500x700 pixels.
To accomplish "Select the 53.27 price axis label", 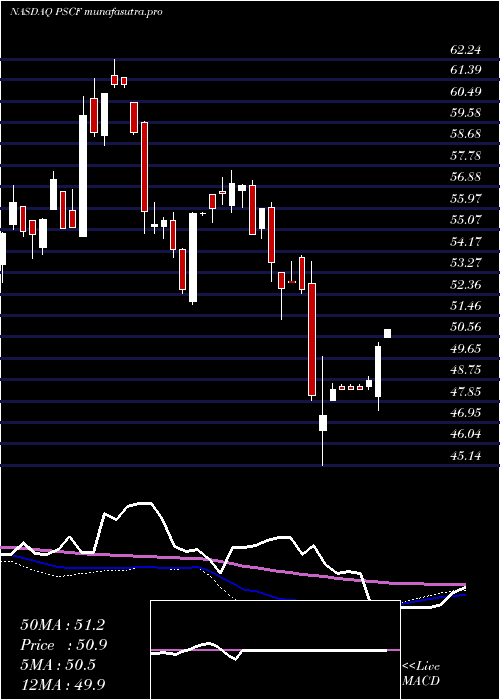I will 466,262.
